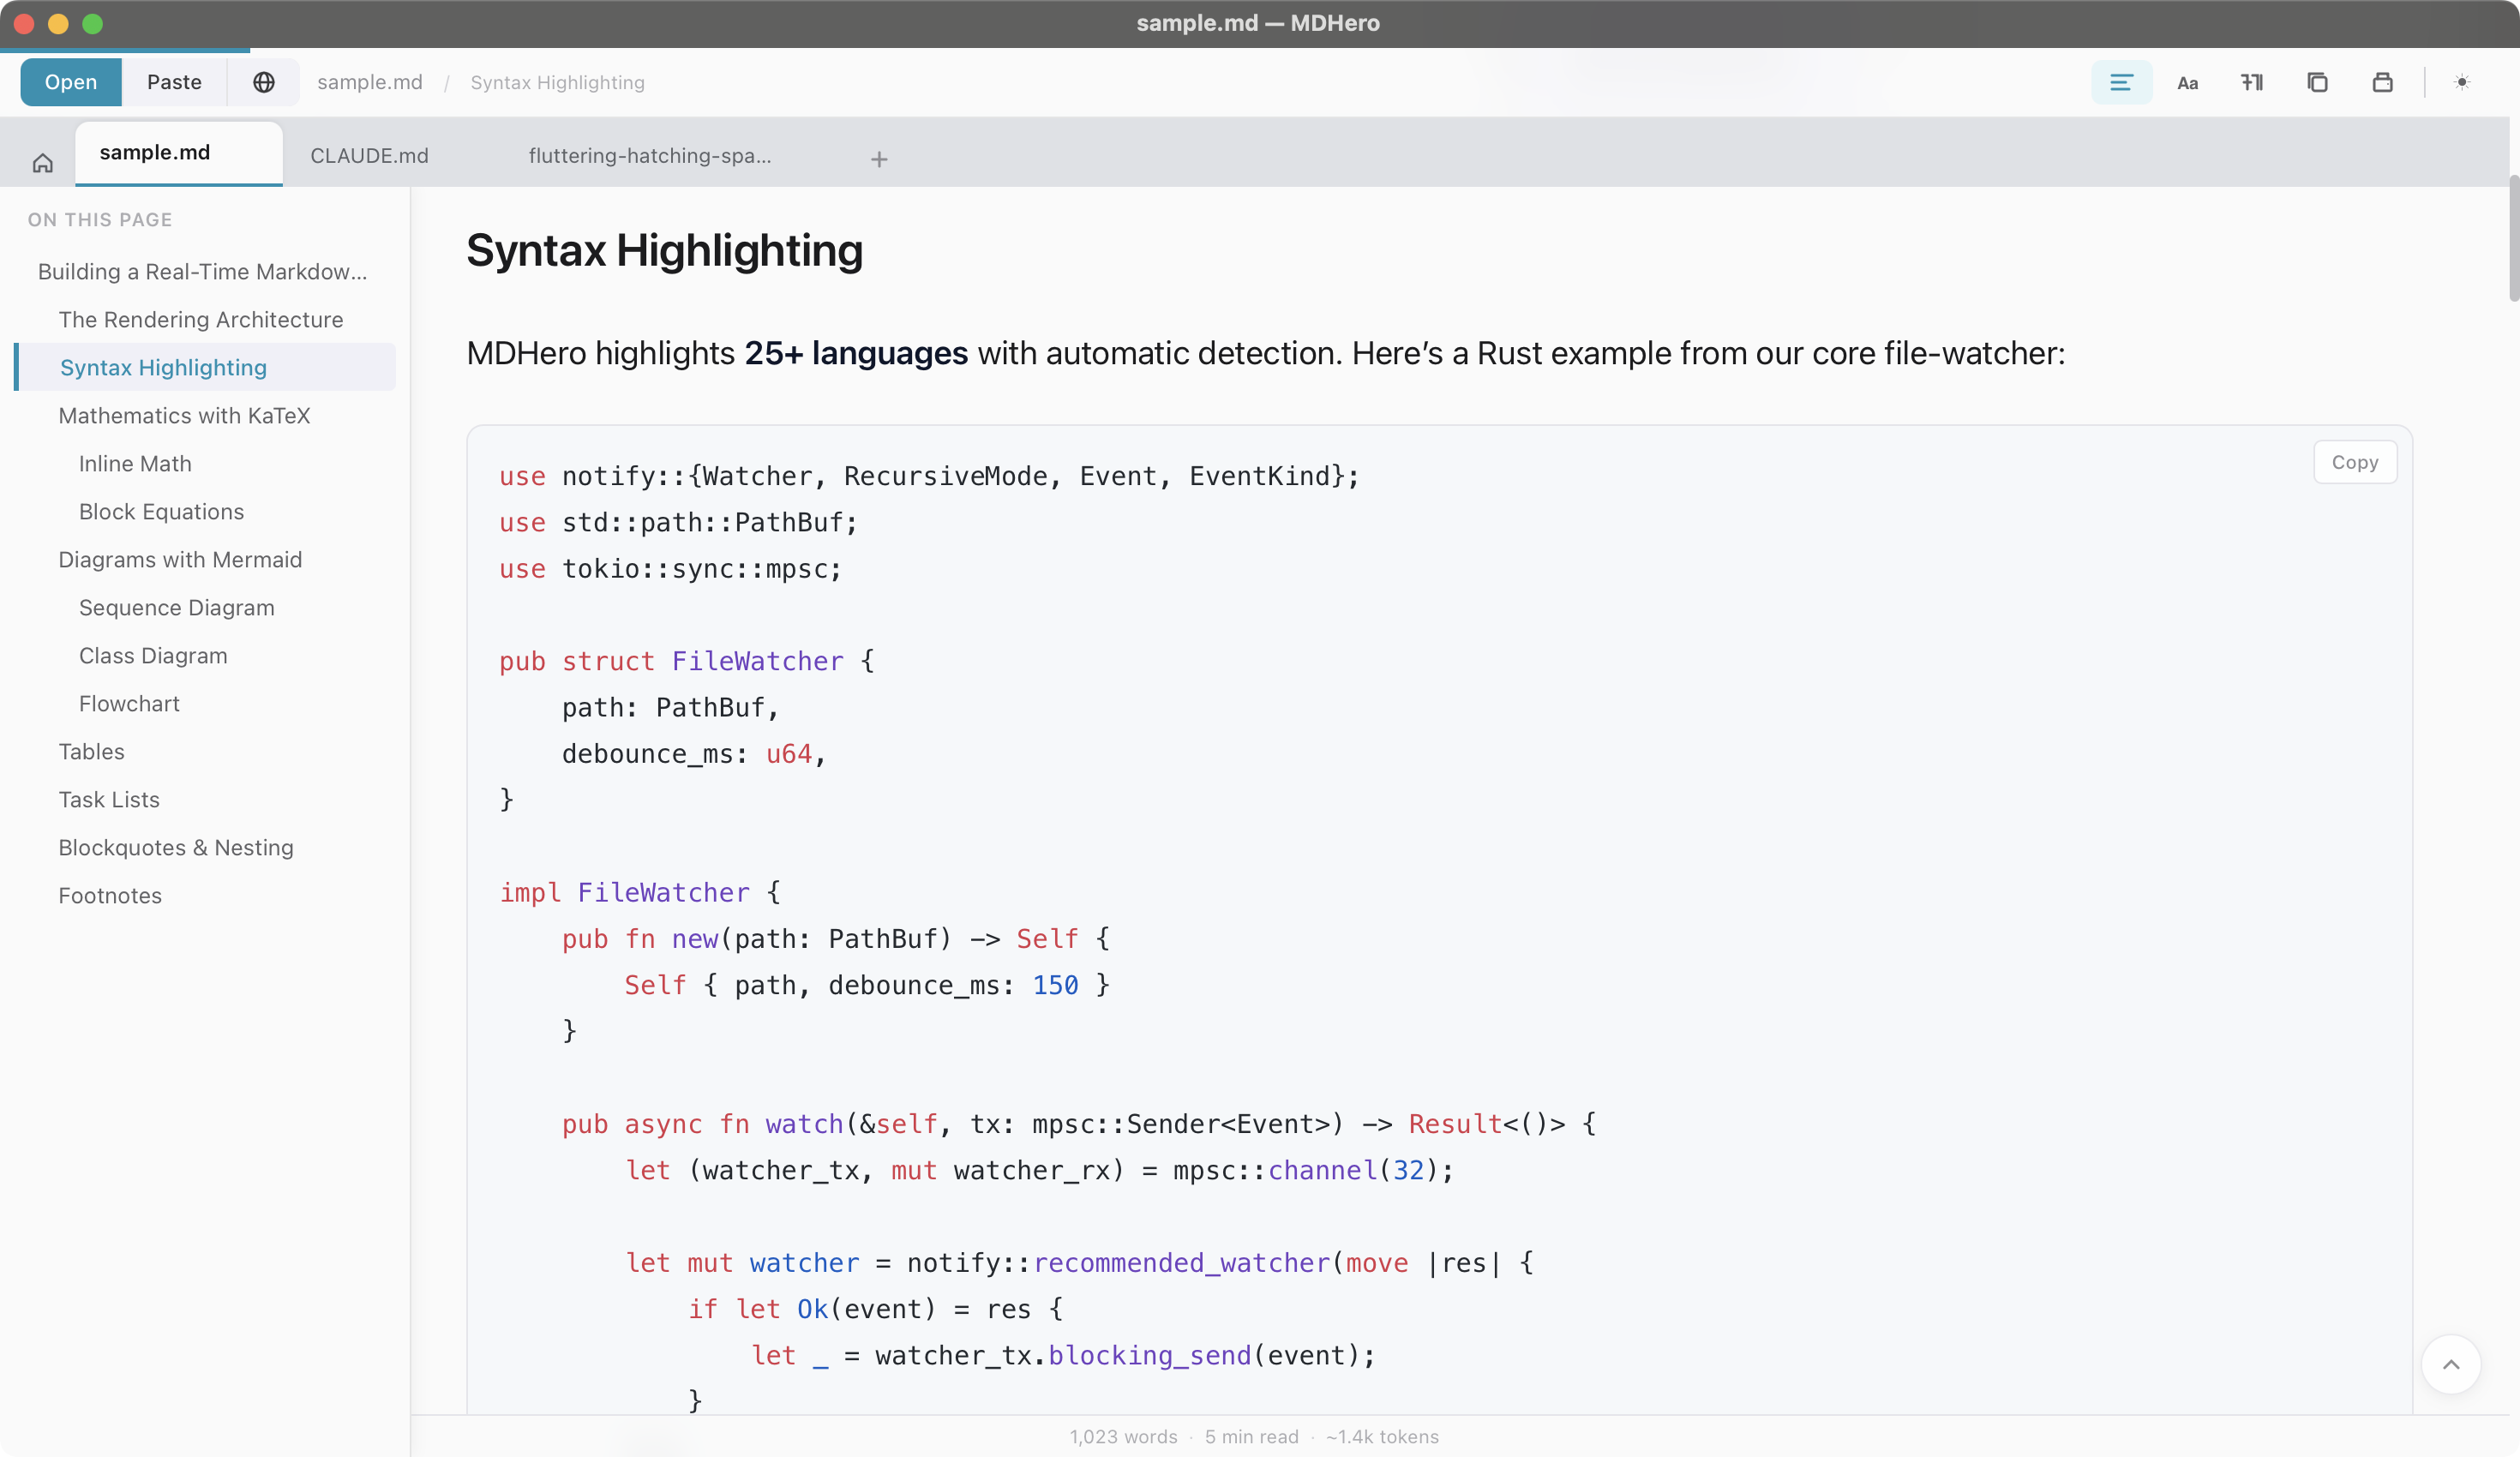The height and width of the screenshot is (1457, 2520).
Task: Click the 'ON THIS PAGE' sidebar header
Action: 100,219
